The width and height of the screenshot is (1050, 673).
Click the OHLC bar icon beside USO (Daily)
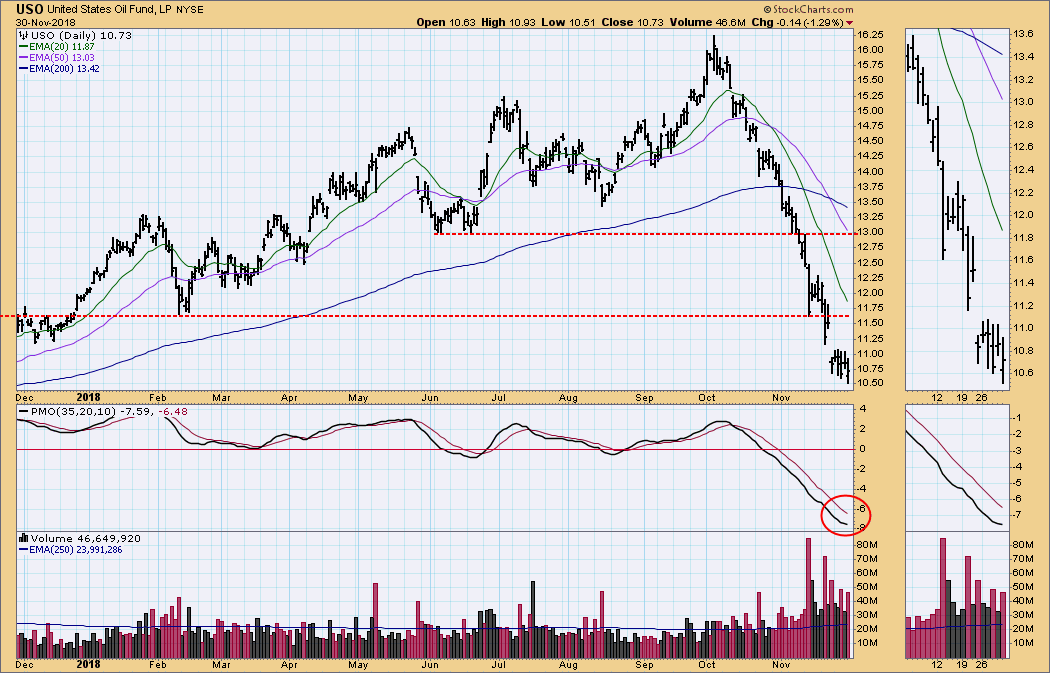pos(22,35)
